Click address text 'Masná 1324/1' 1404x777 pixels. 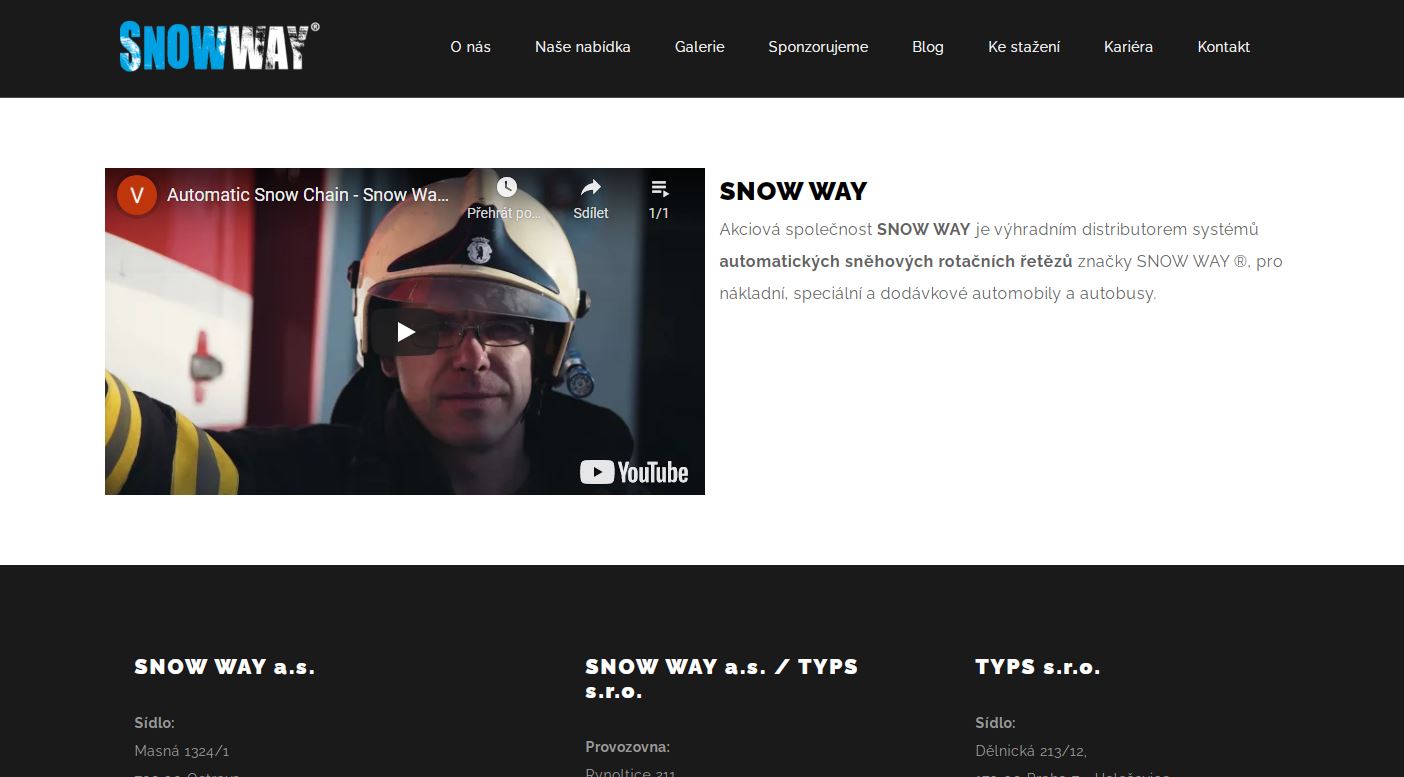tap(182, 751)
